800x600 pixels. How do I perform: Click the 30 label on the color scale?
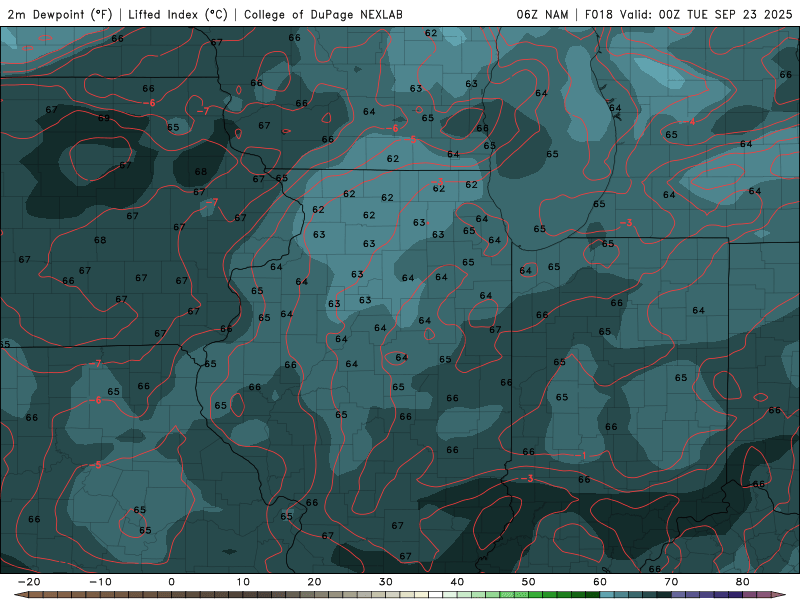tap(386, 582)
